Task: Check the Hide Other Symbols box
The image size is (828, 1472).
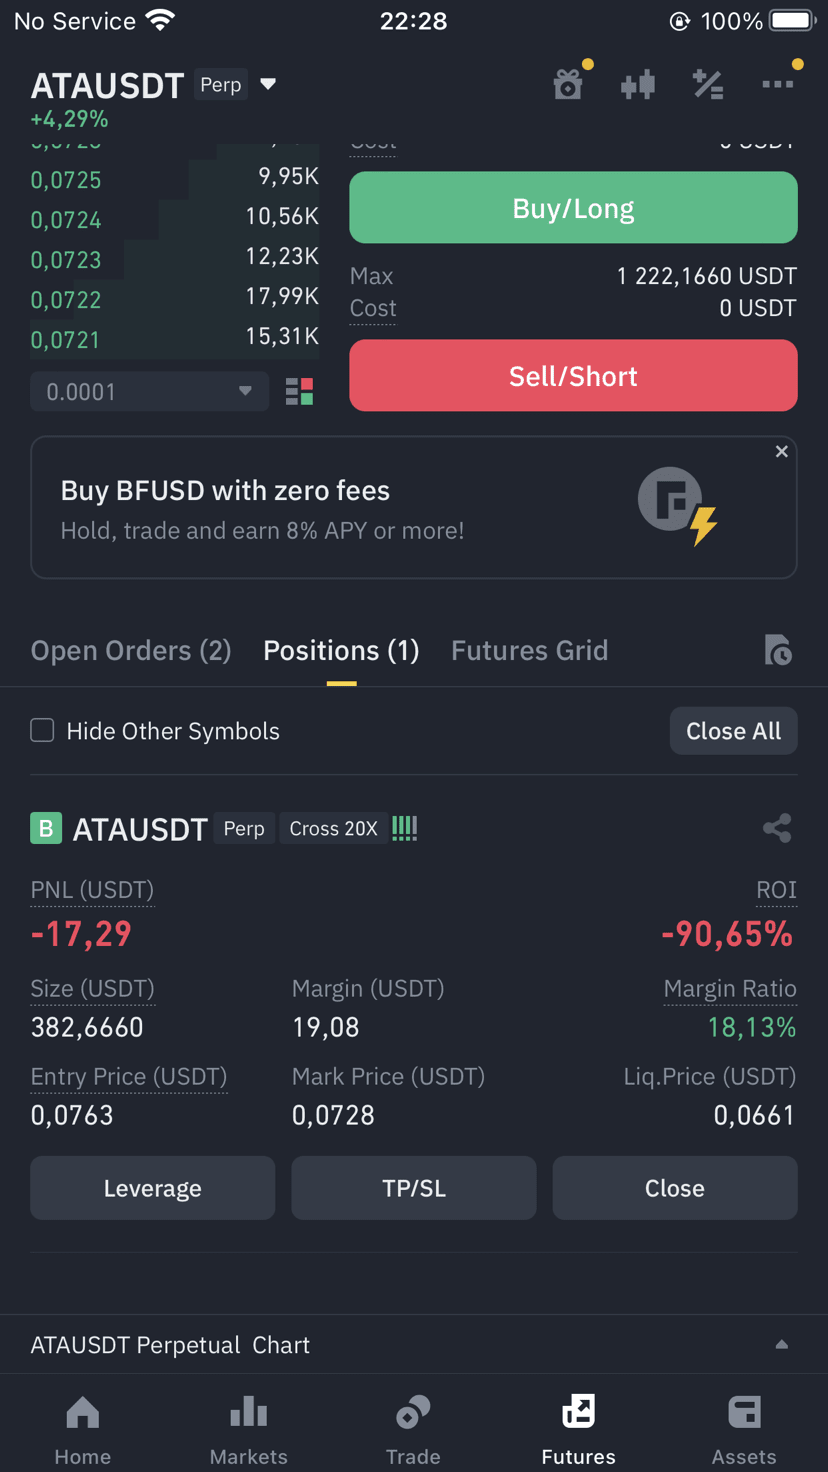Action: tap(42, 731)
